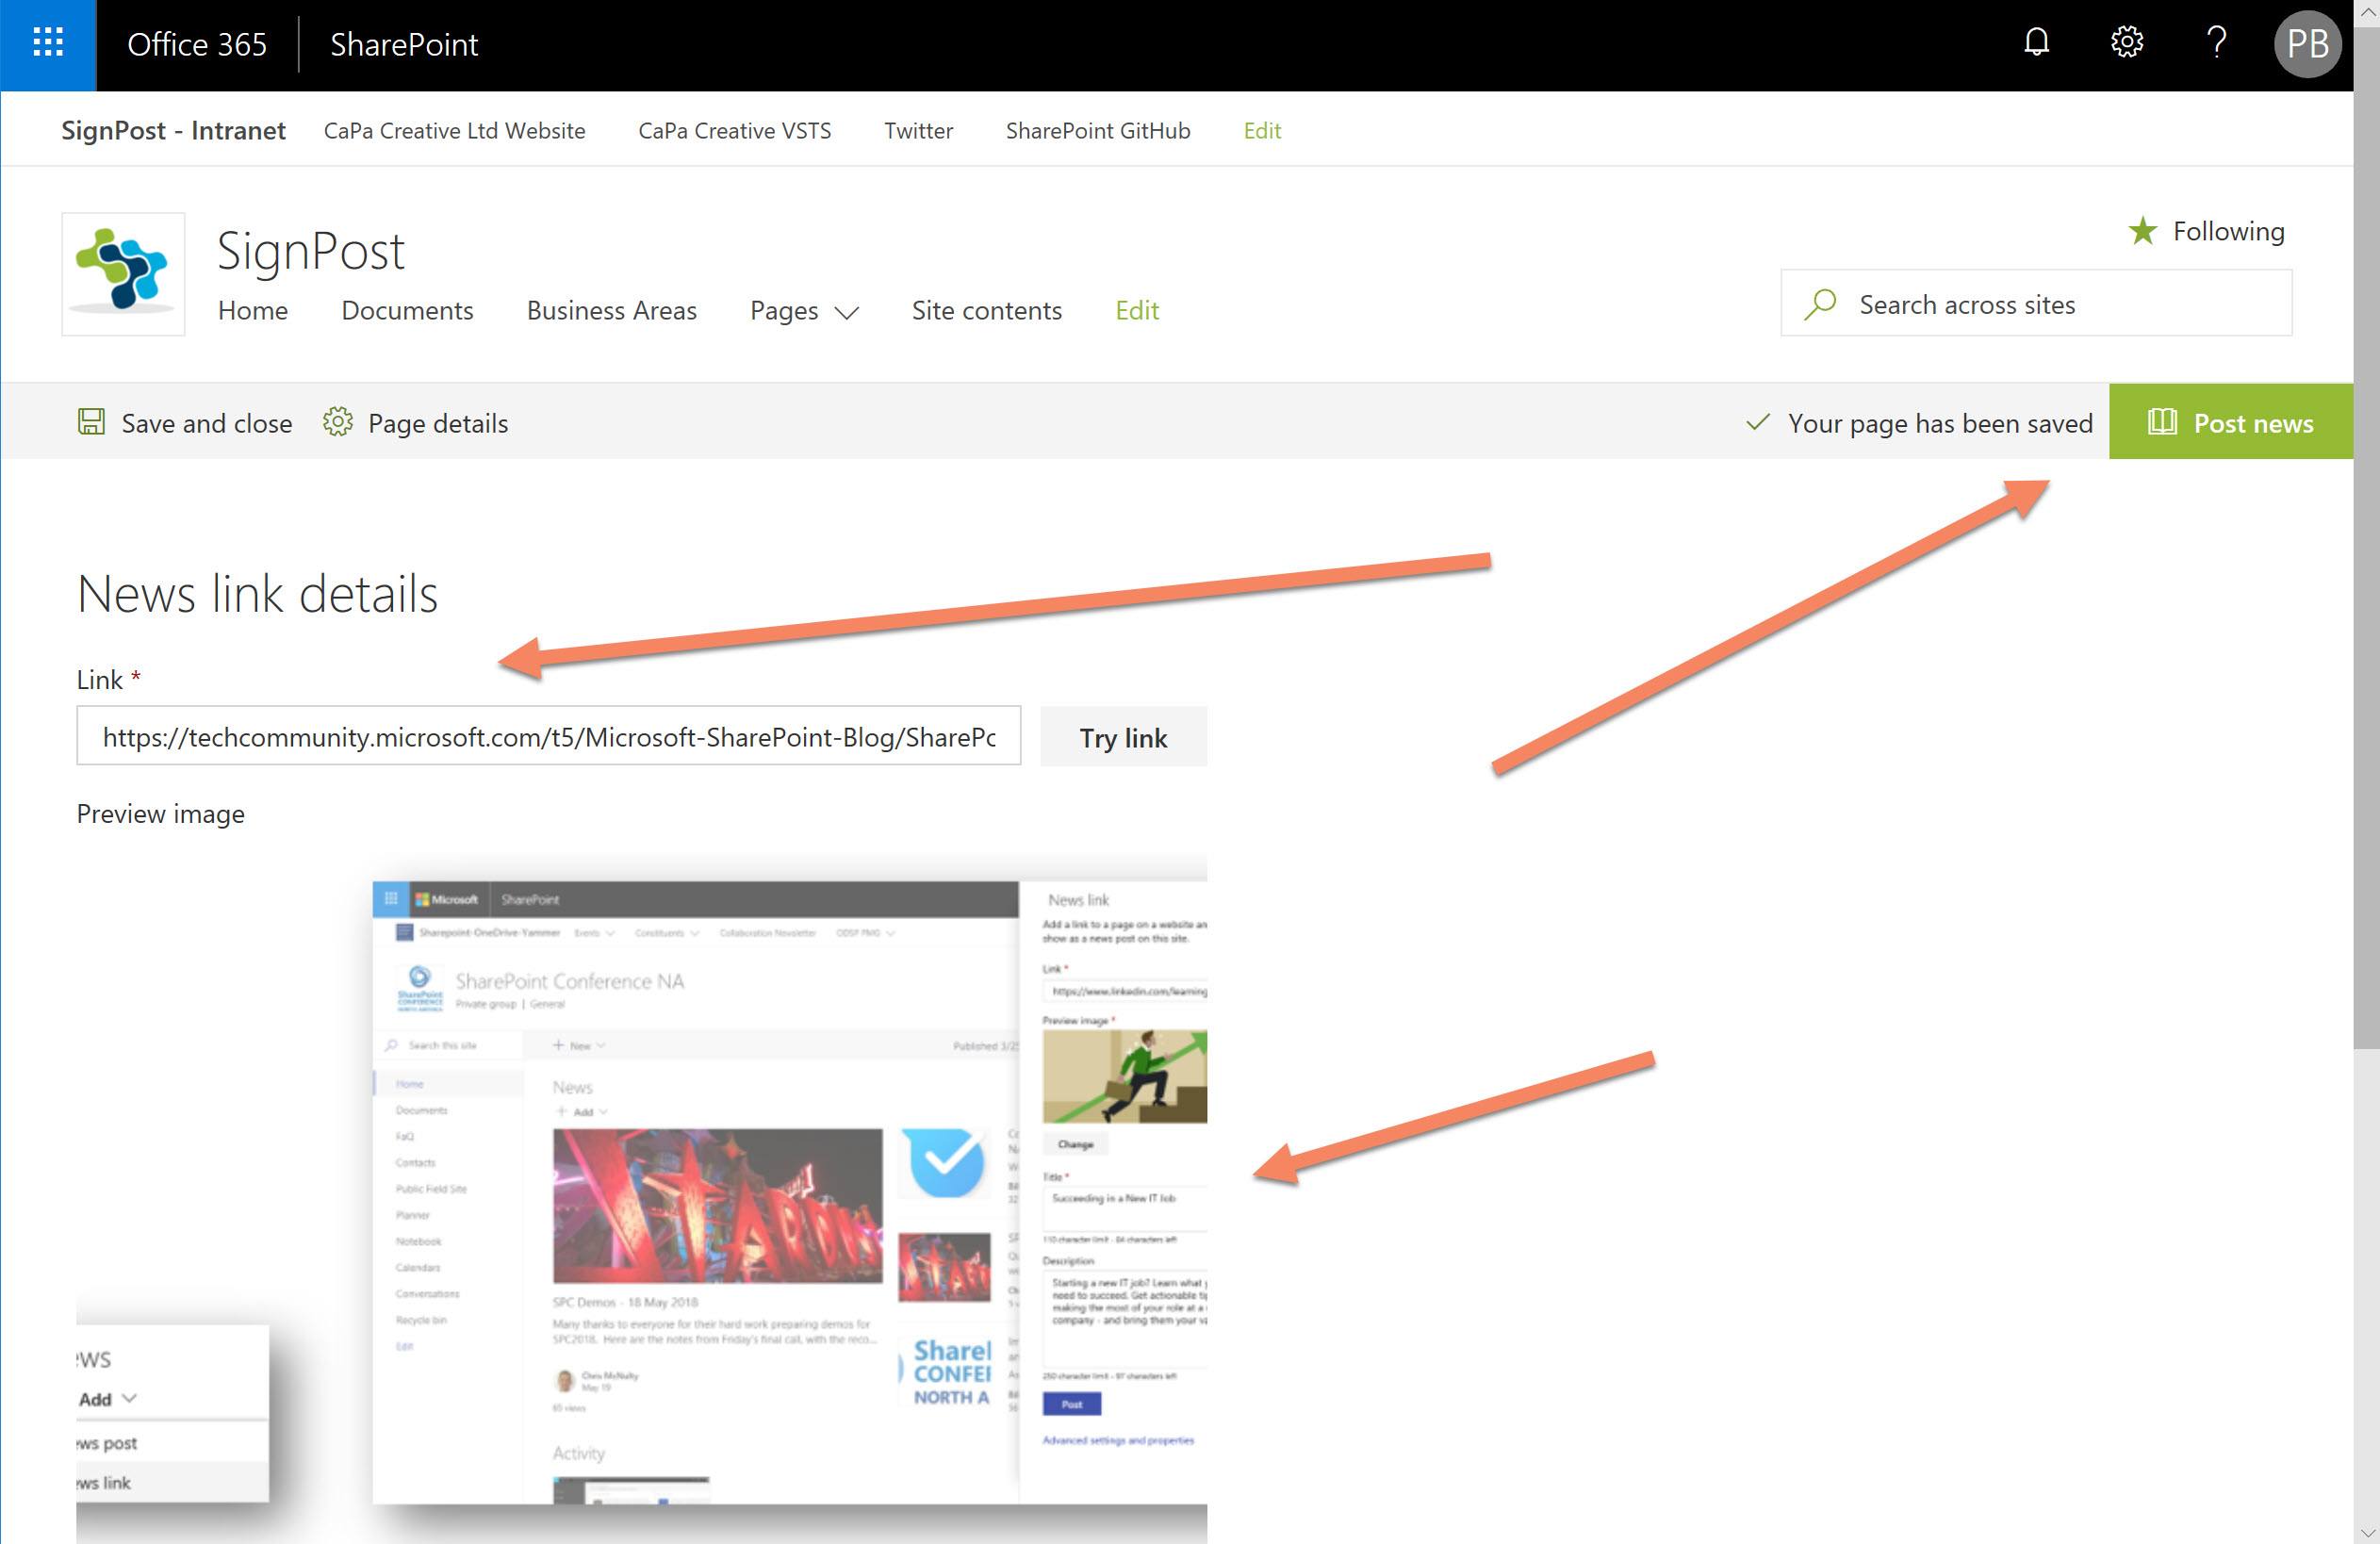The height and width of the screenshot is (1544, 2380).
Task: Click the Try link button
Action: click(x=1123, y=737)
